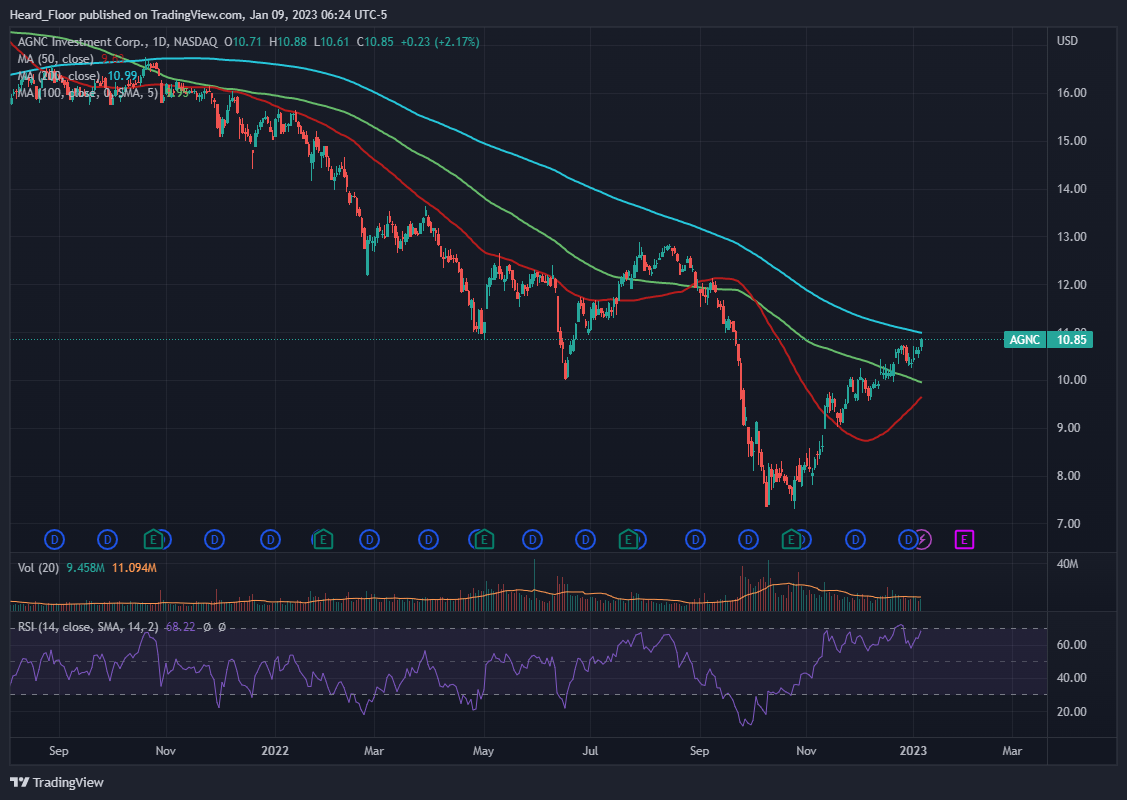Click the final Mar label on the time axis
The height and width of the screenshot is (800, 1127).
[1012, 750]
